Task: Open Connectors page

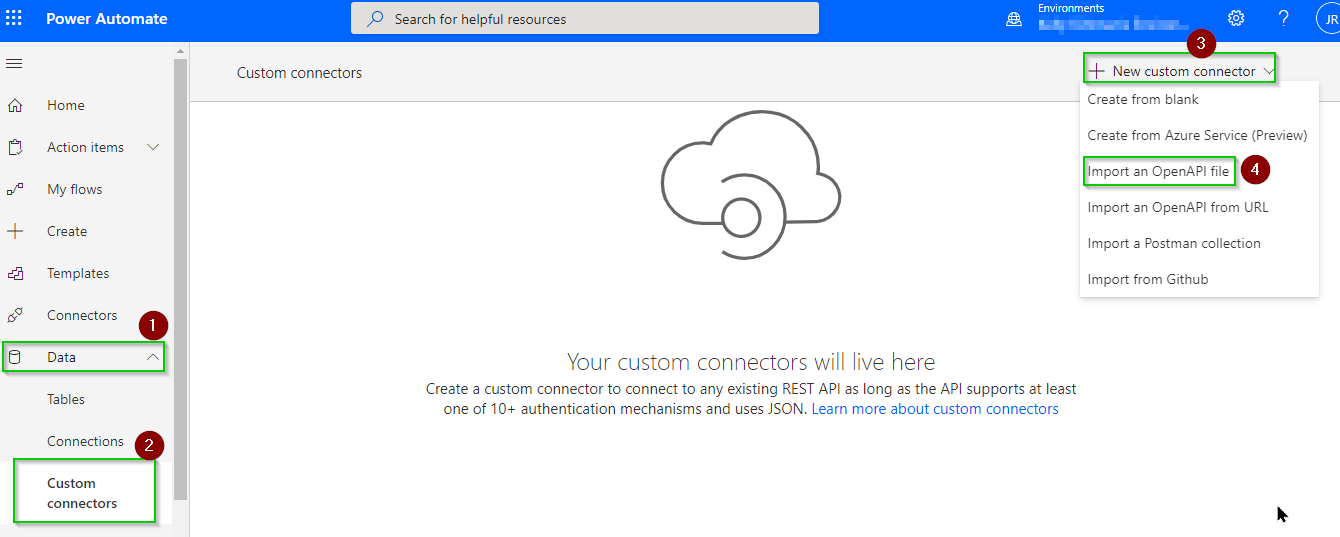Action: tap(82, 315)
